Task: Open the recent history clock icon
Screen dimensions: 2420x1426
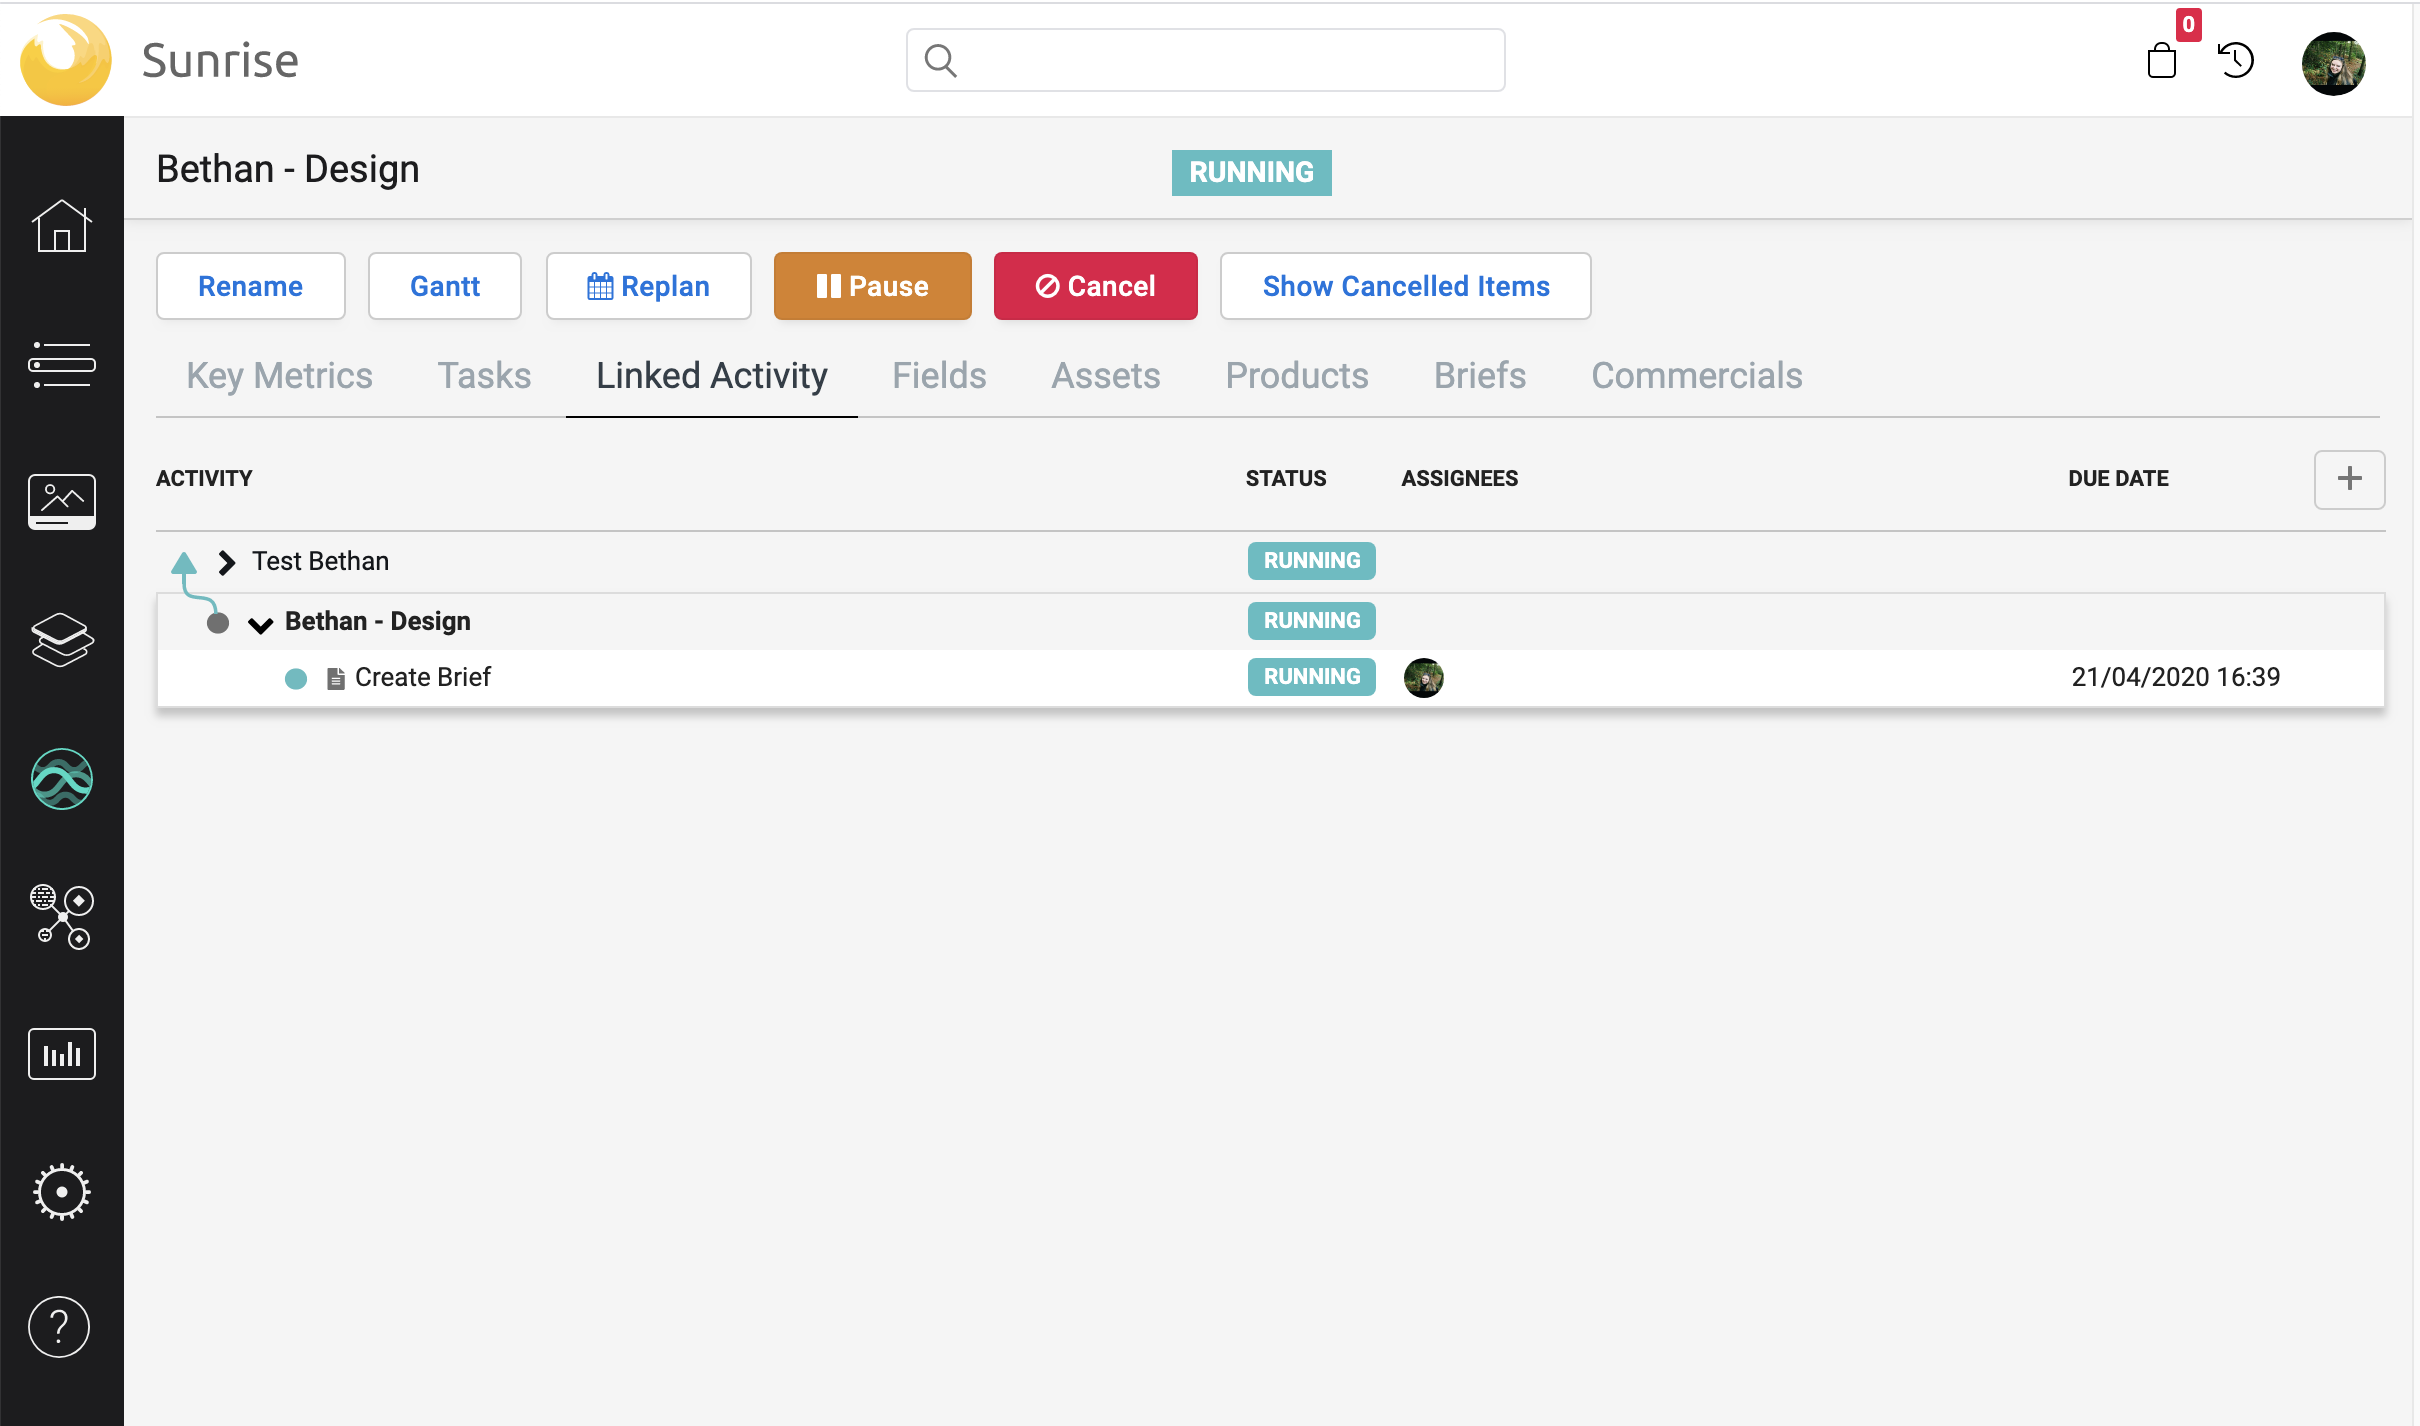Action: coord(2236,61)
